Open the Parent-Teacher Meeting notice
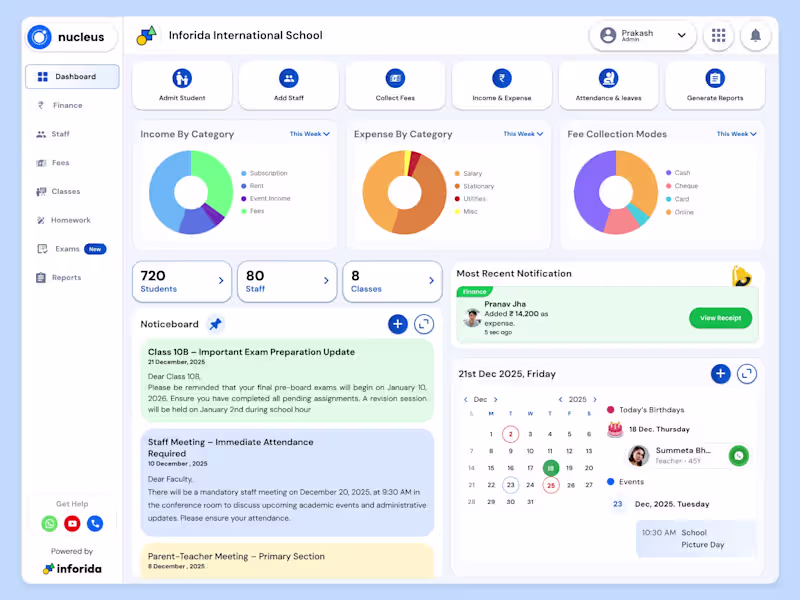The width and height of the screenshot is (800, 600). click(x=287, y=560)
